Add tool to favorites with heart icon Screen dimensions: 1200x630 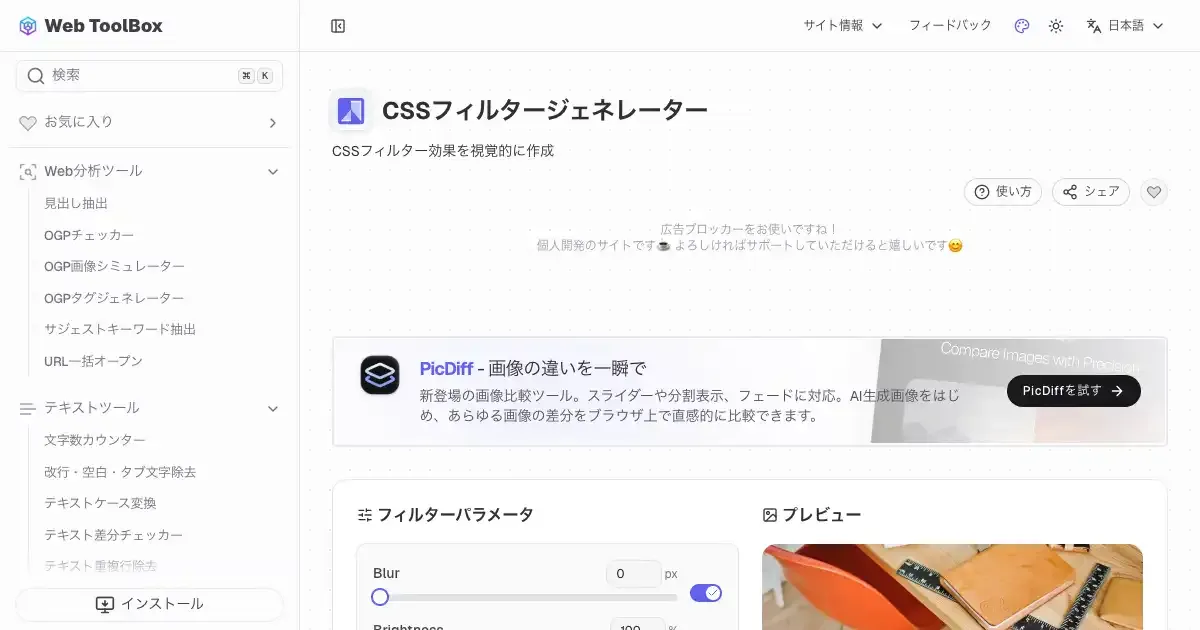[x=1154, y=192]
